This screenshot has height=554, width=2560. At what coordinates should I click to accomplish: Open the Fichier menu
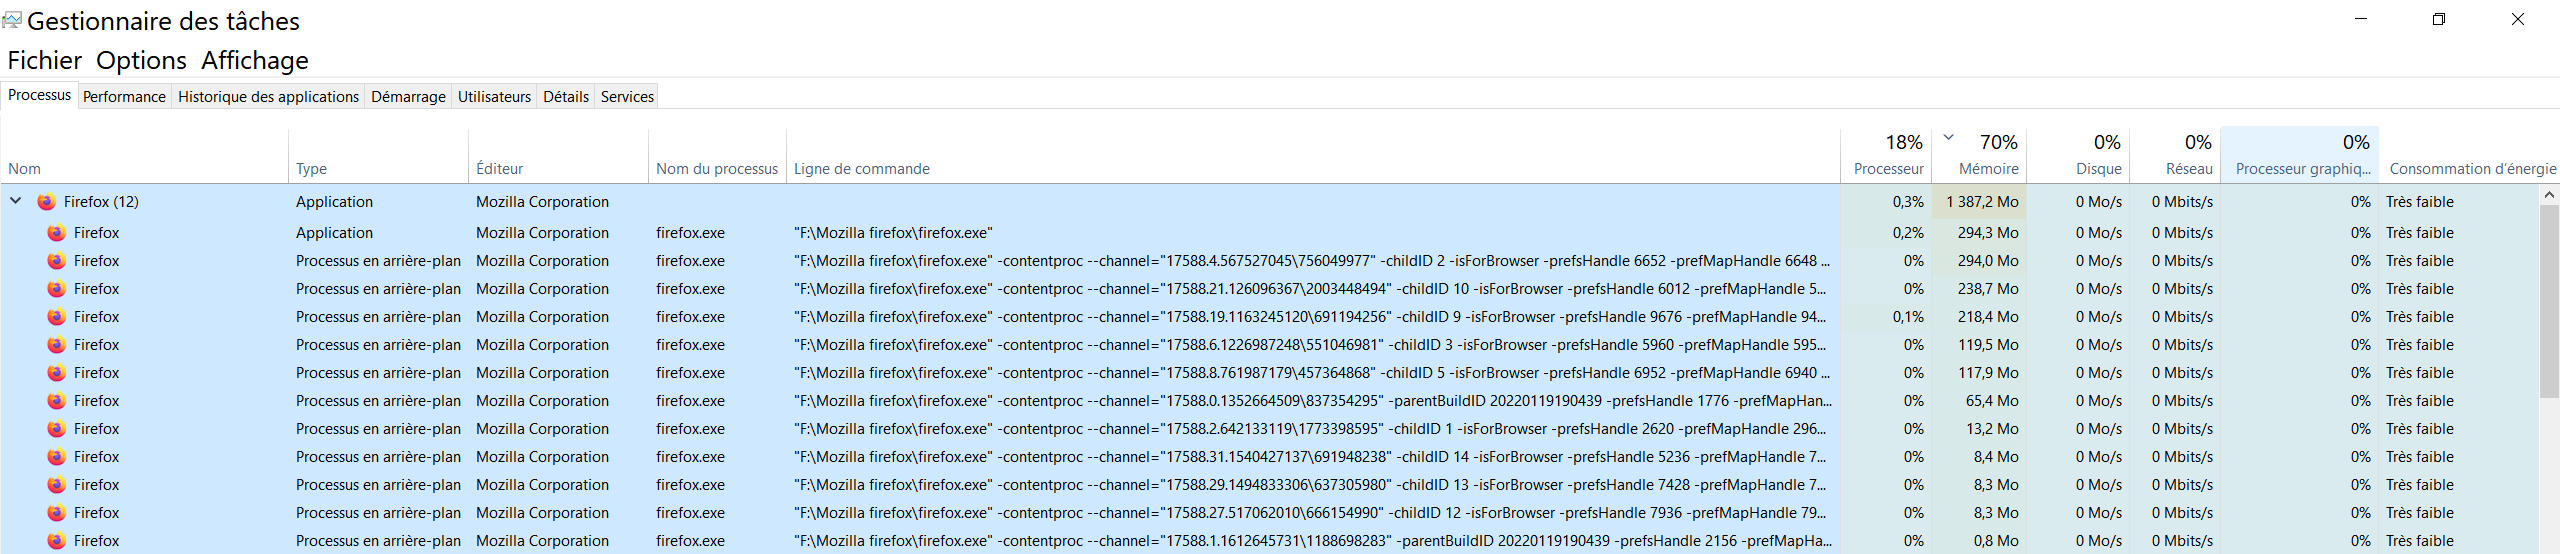point(45,61)
